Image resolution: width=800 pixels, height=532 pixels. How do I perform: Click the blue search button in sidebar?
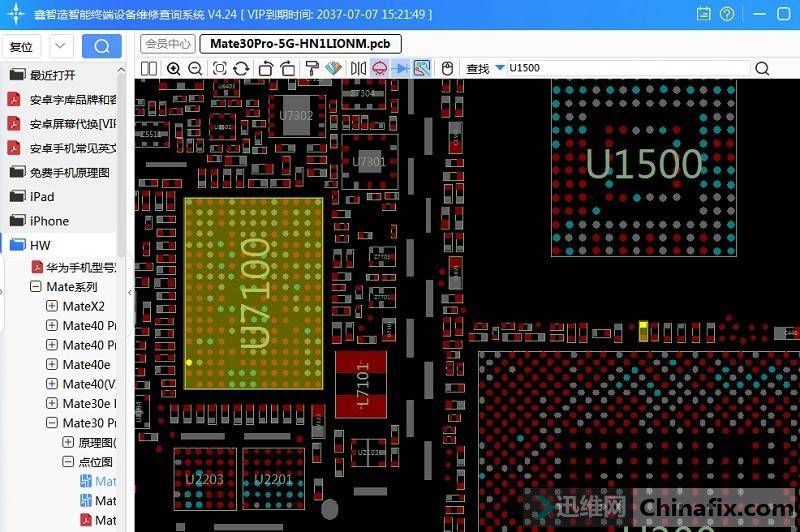(101, 46)
